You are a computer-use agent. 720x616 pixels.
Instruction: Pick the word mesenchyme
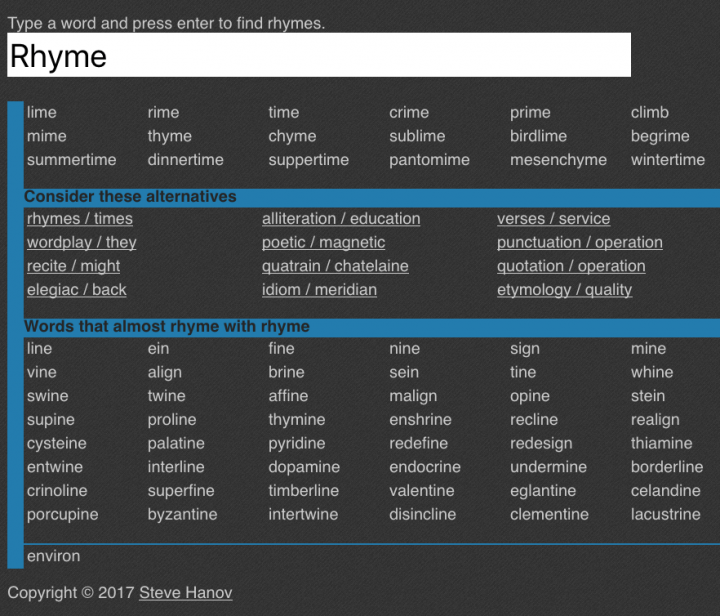[558, 160]
